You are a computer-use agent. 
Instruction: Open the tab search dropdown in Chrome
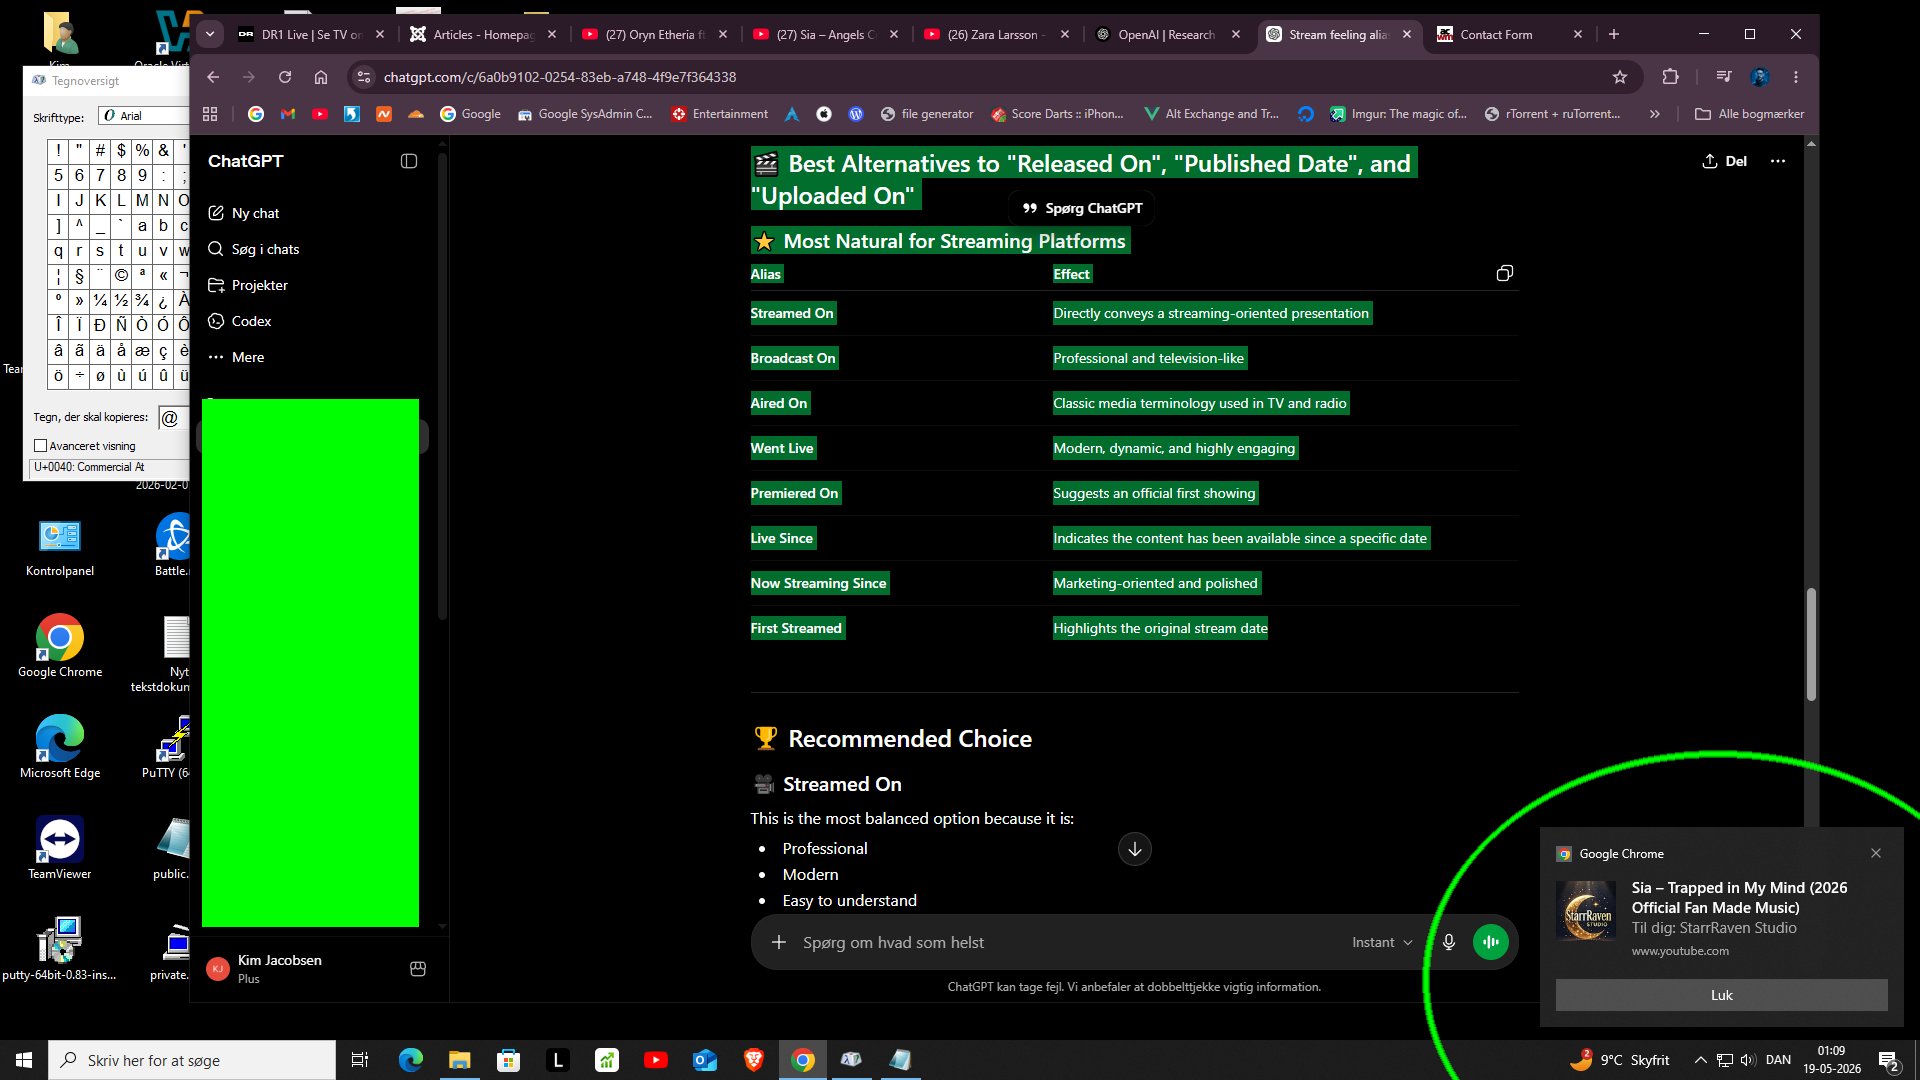210,34
